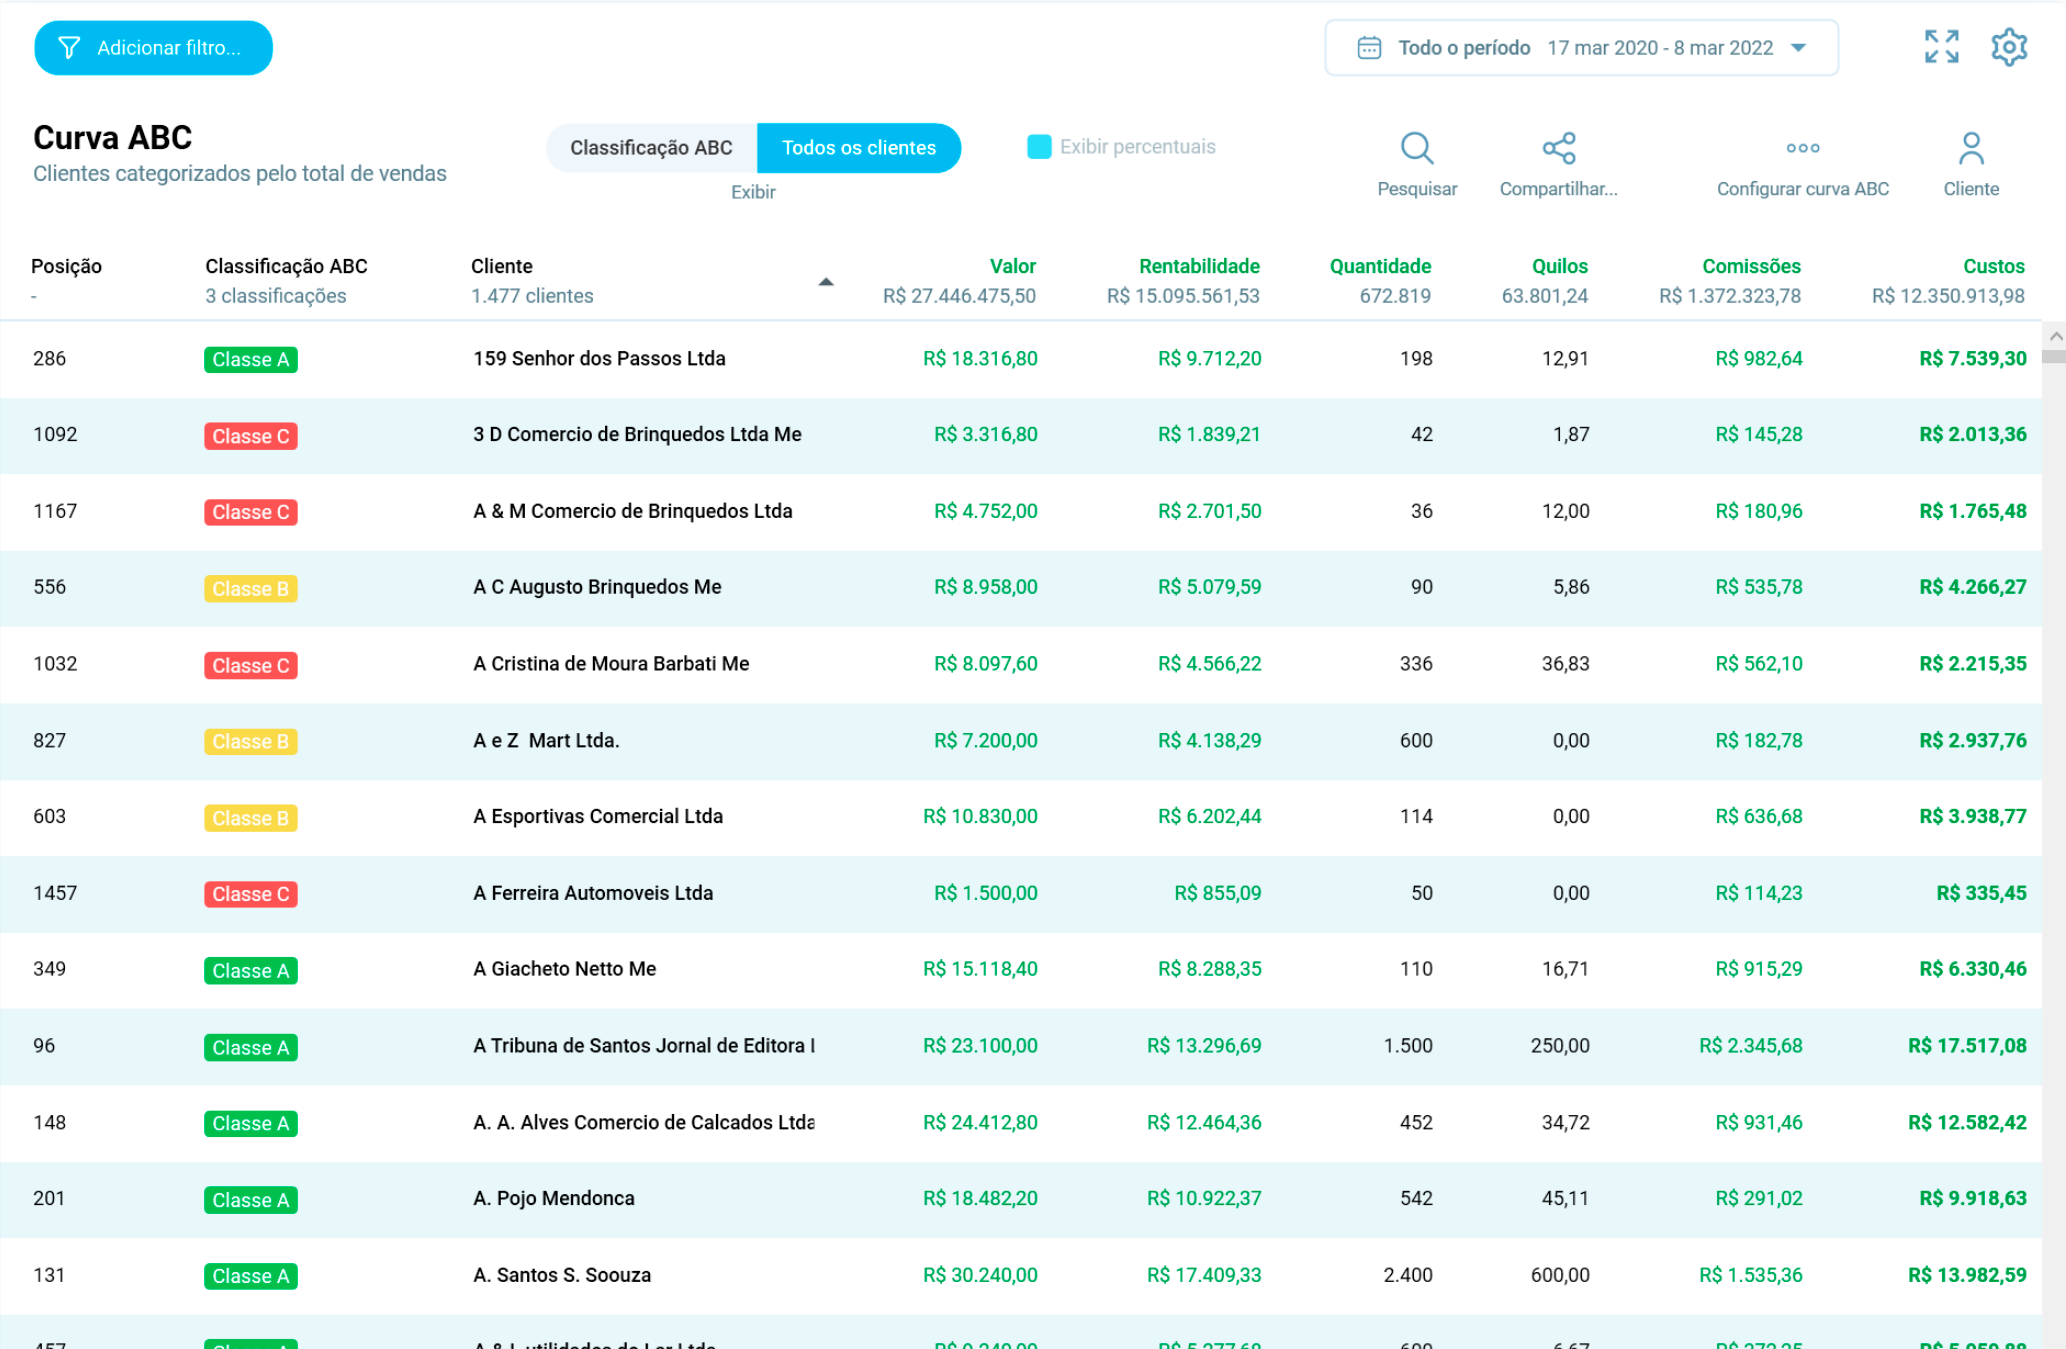Sort by the Quilos column header
The image size is (2066, 1349).
[x=1559, y=266]
